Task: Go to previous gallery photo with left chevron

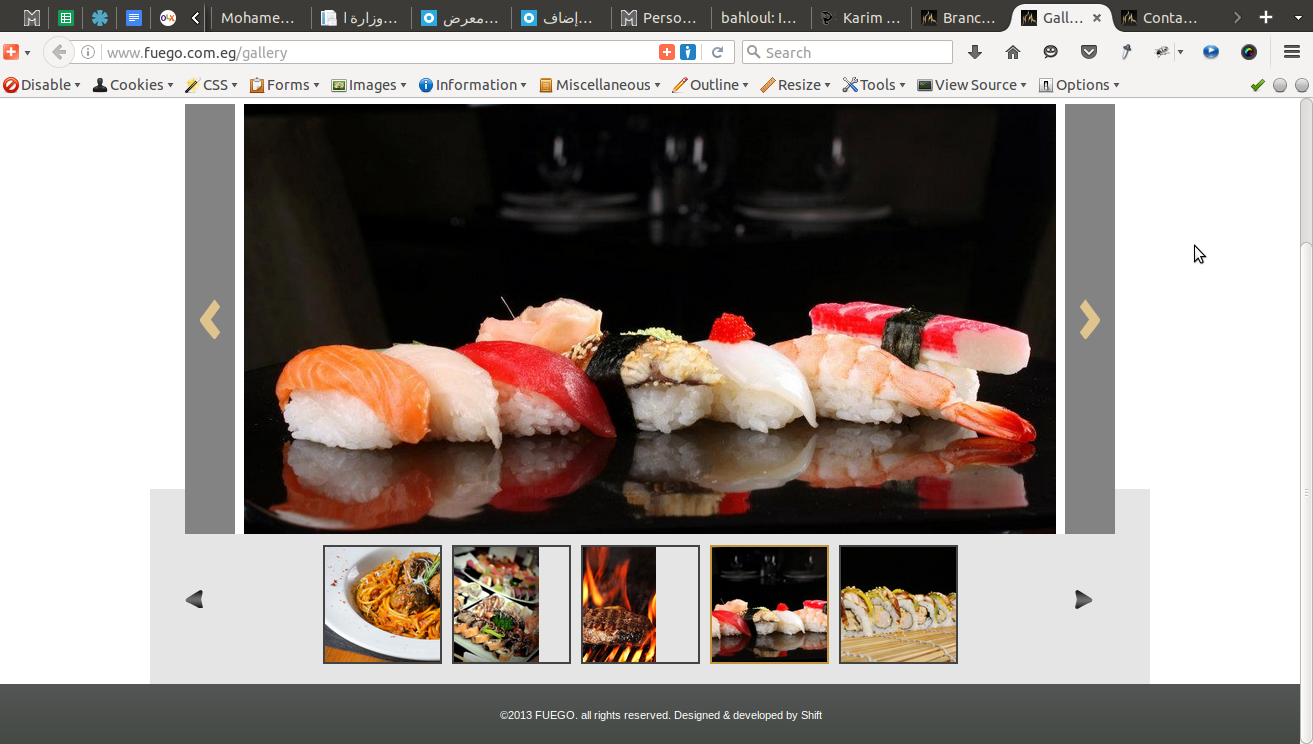Action: tap(210, 319)
